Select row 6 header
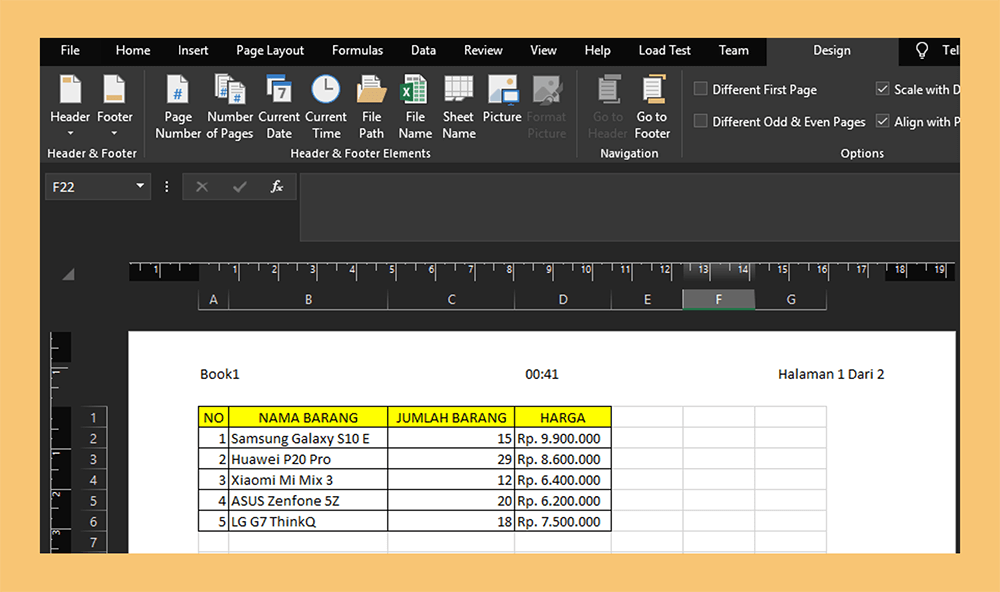 tap(93, 522)
